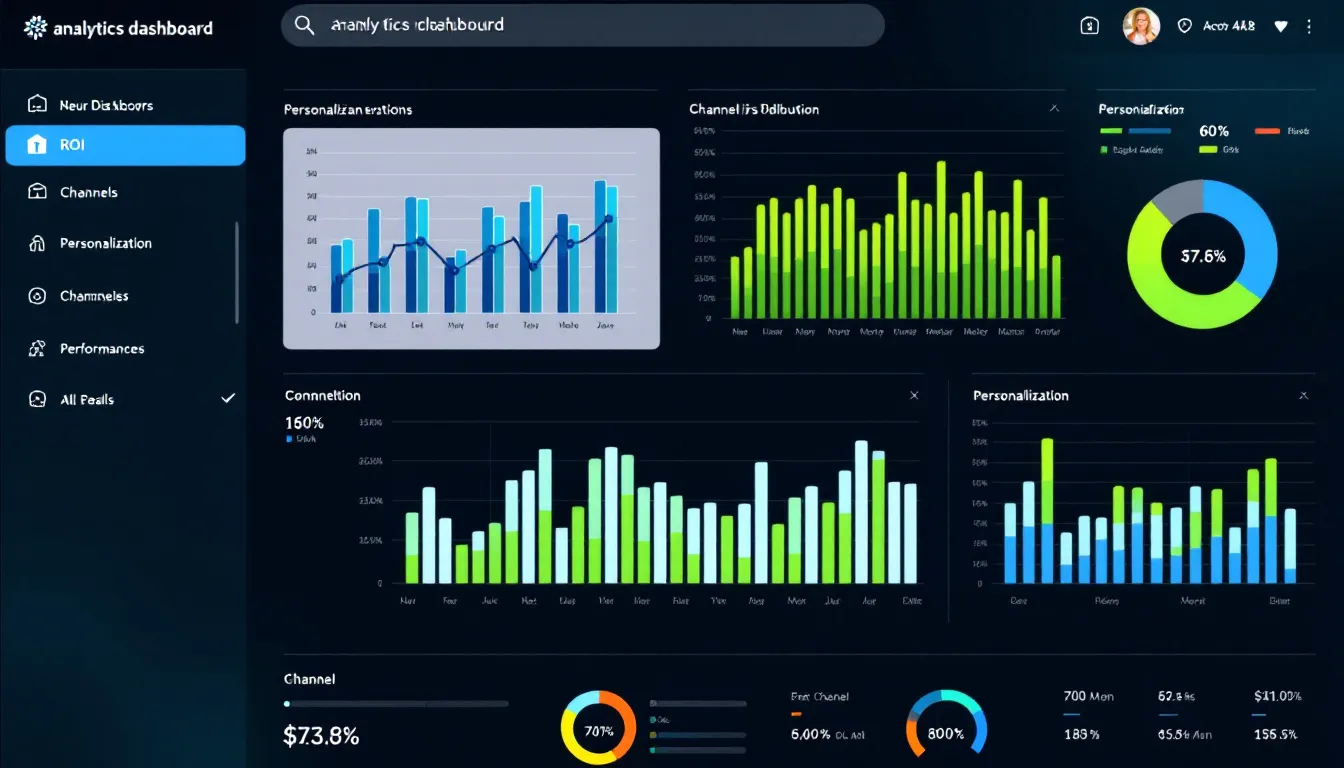
Task: Click the 57.6% donut chart center
Action: coord(1203,256)
